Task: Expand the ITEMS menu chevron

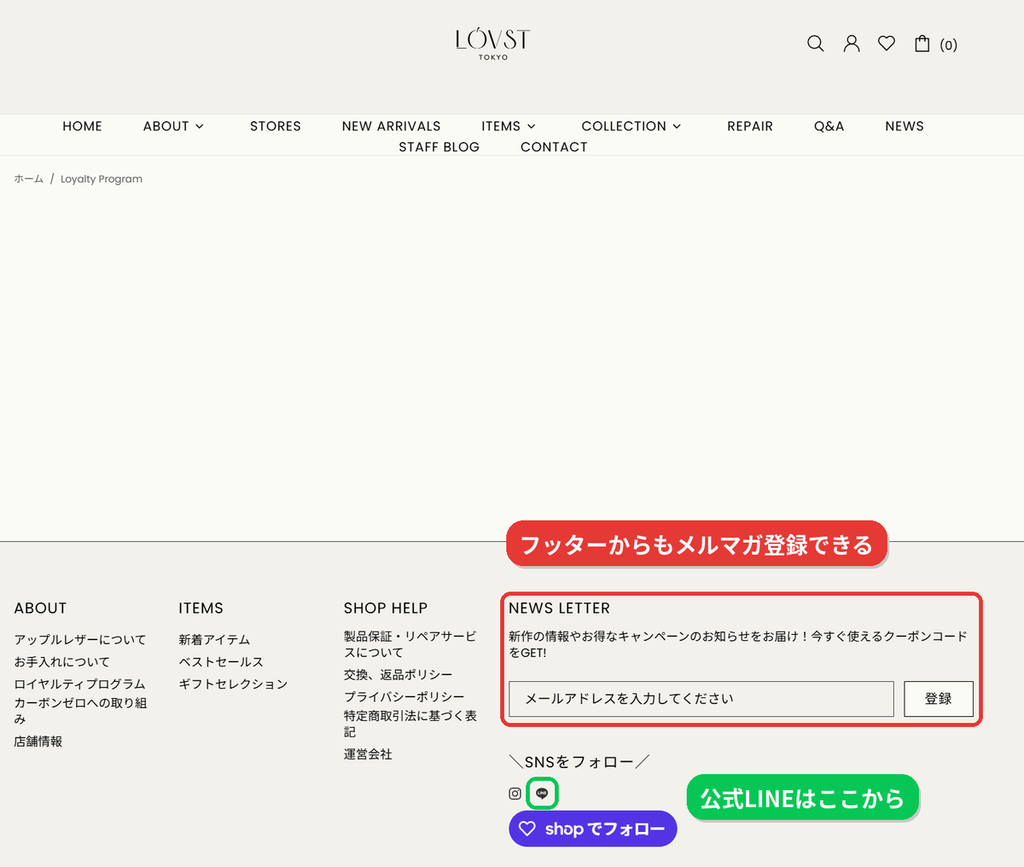Action: tap(532, 127)
